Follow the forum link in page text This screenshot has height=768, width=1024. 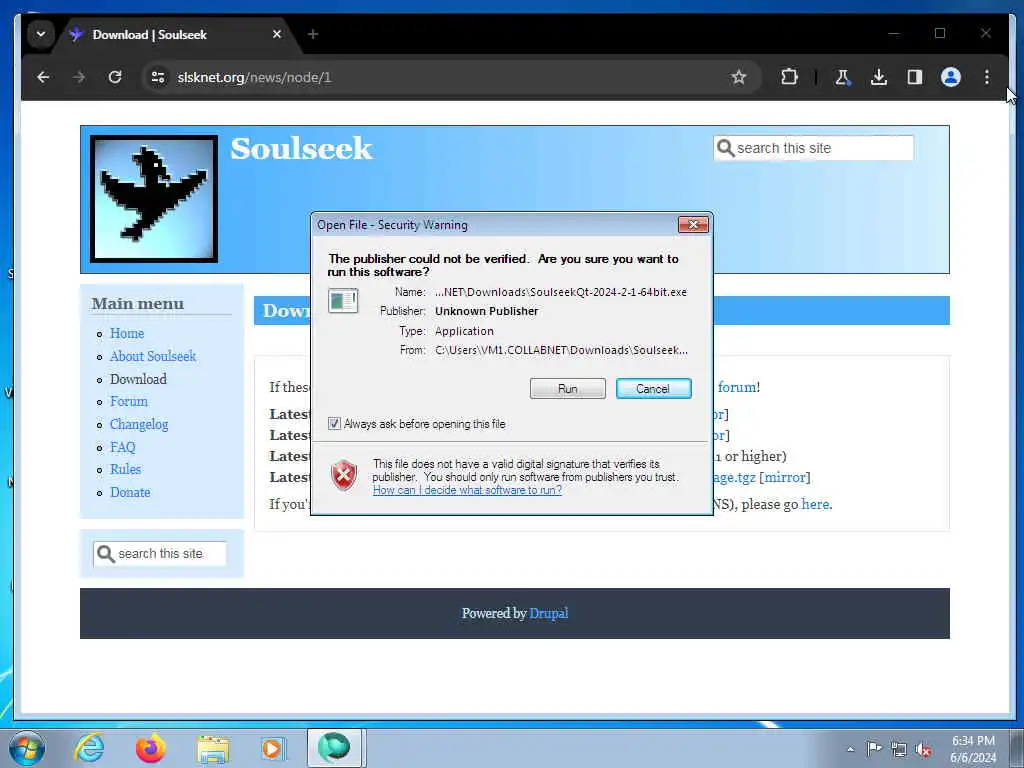click(737, 387)
